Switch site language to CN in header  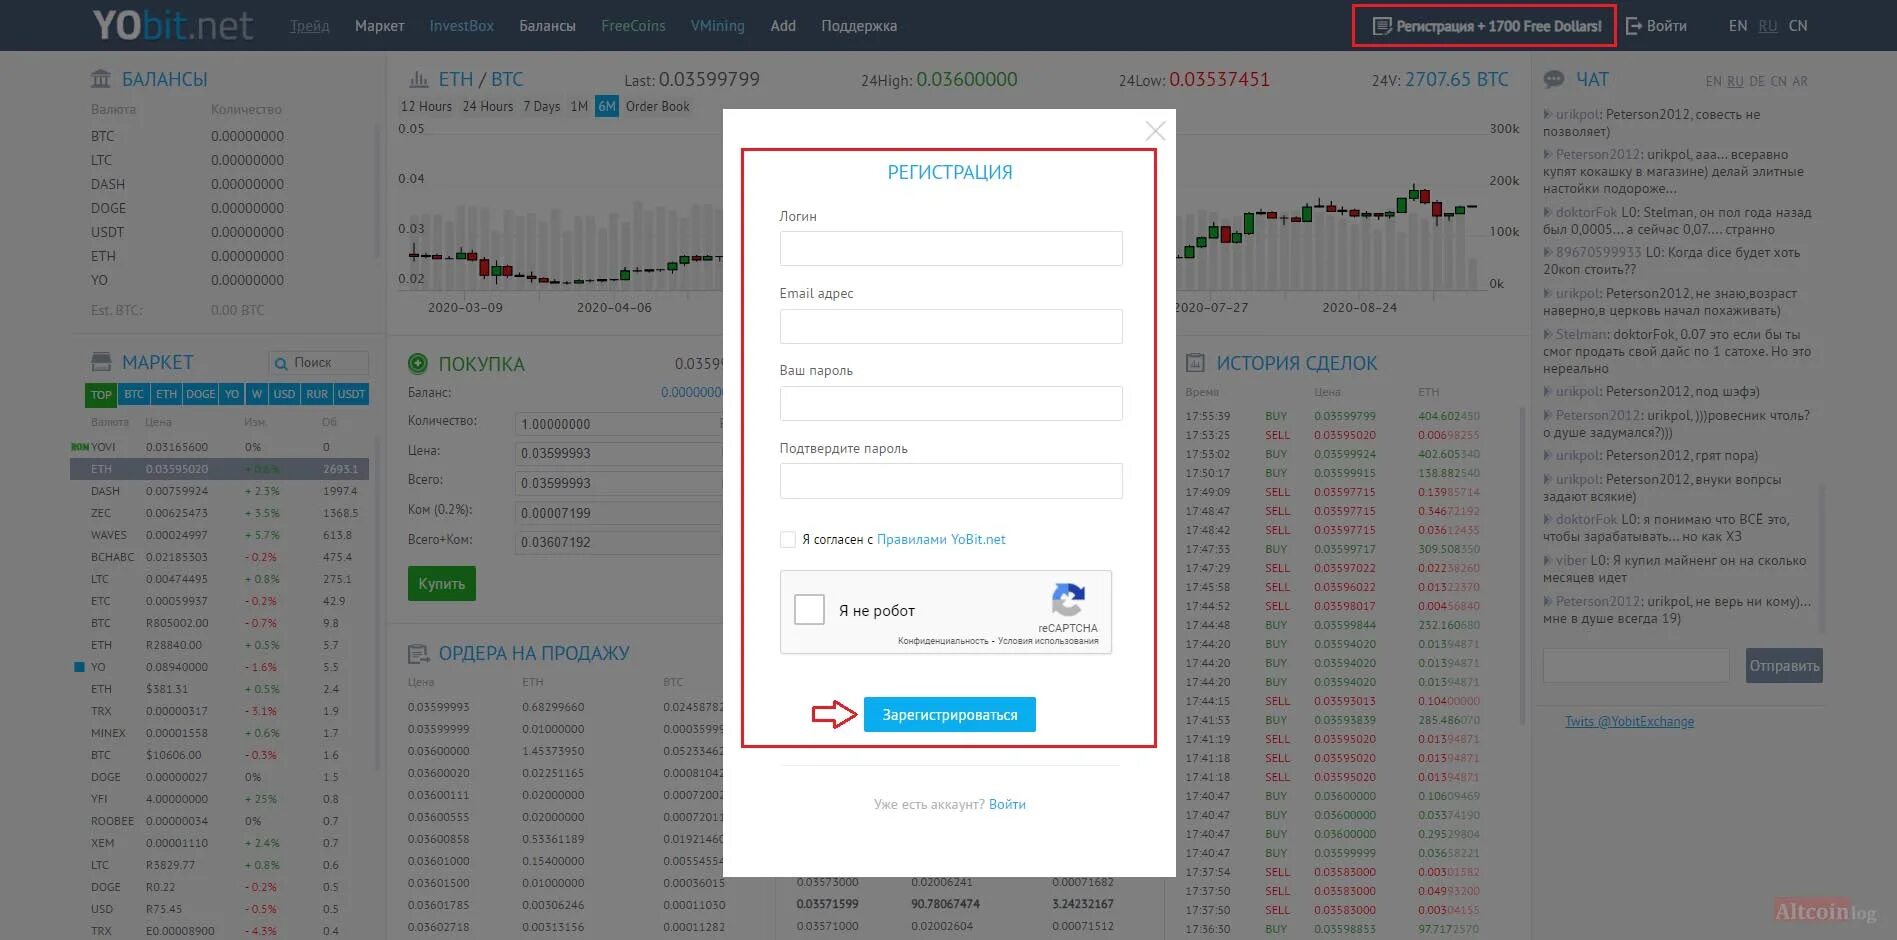point(1798,26)
